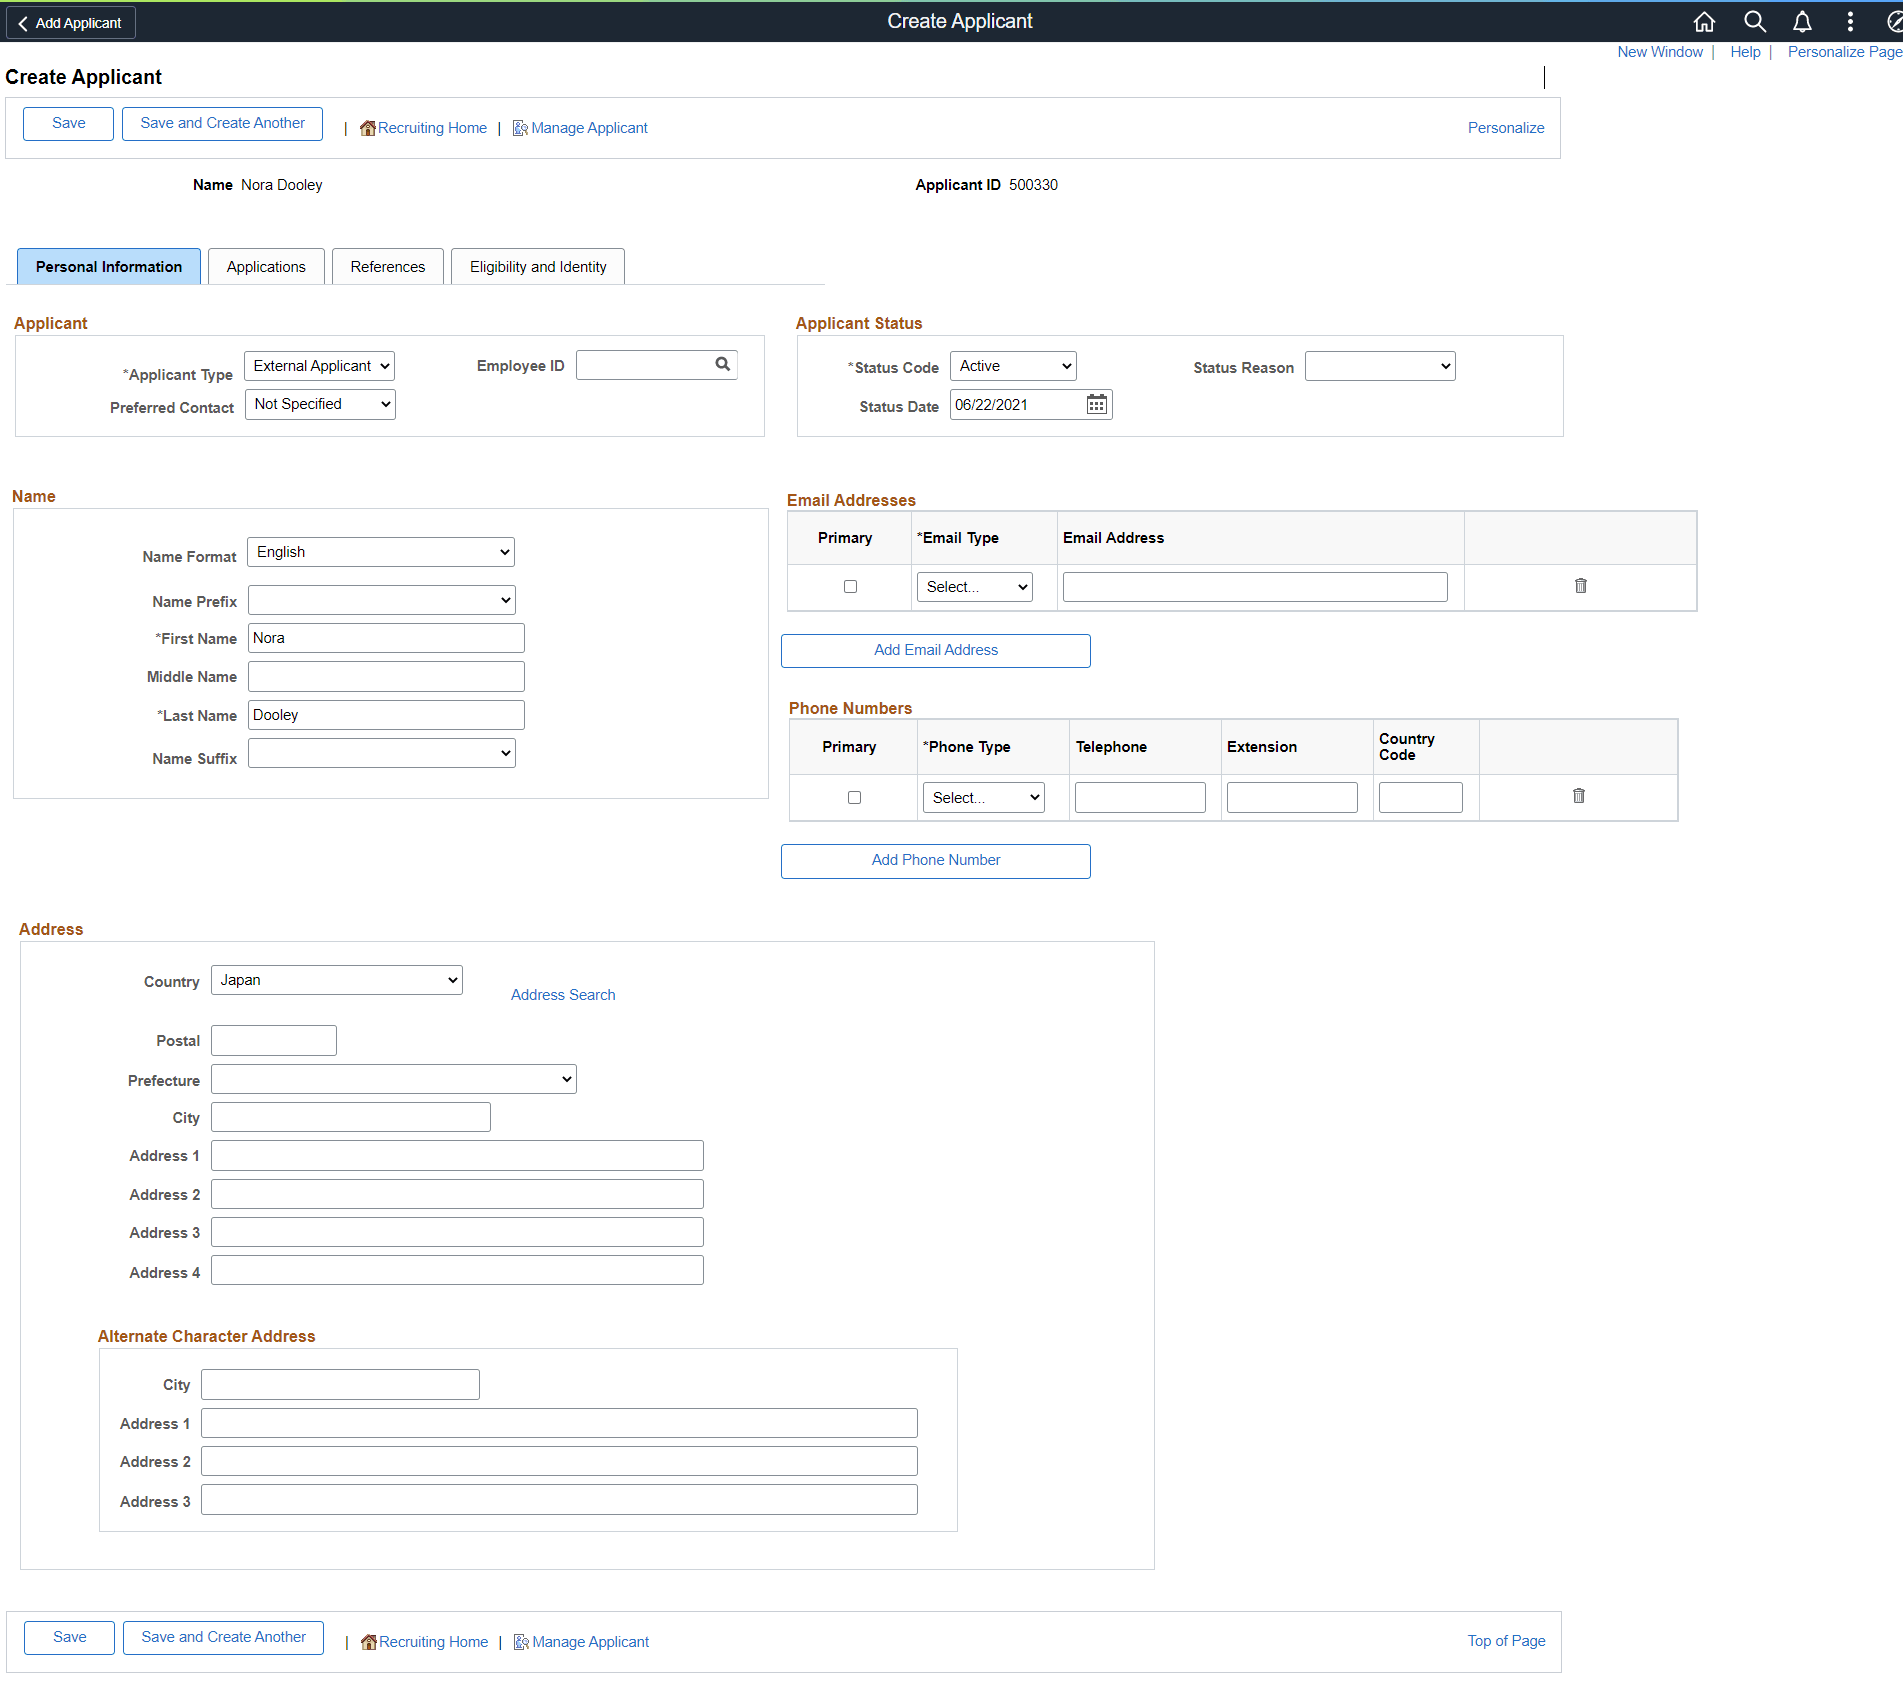Viewport: 1903px width, 1683px height.
Task: Open the Status Code dropdown
Action: (x=1012, y=365)
